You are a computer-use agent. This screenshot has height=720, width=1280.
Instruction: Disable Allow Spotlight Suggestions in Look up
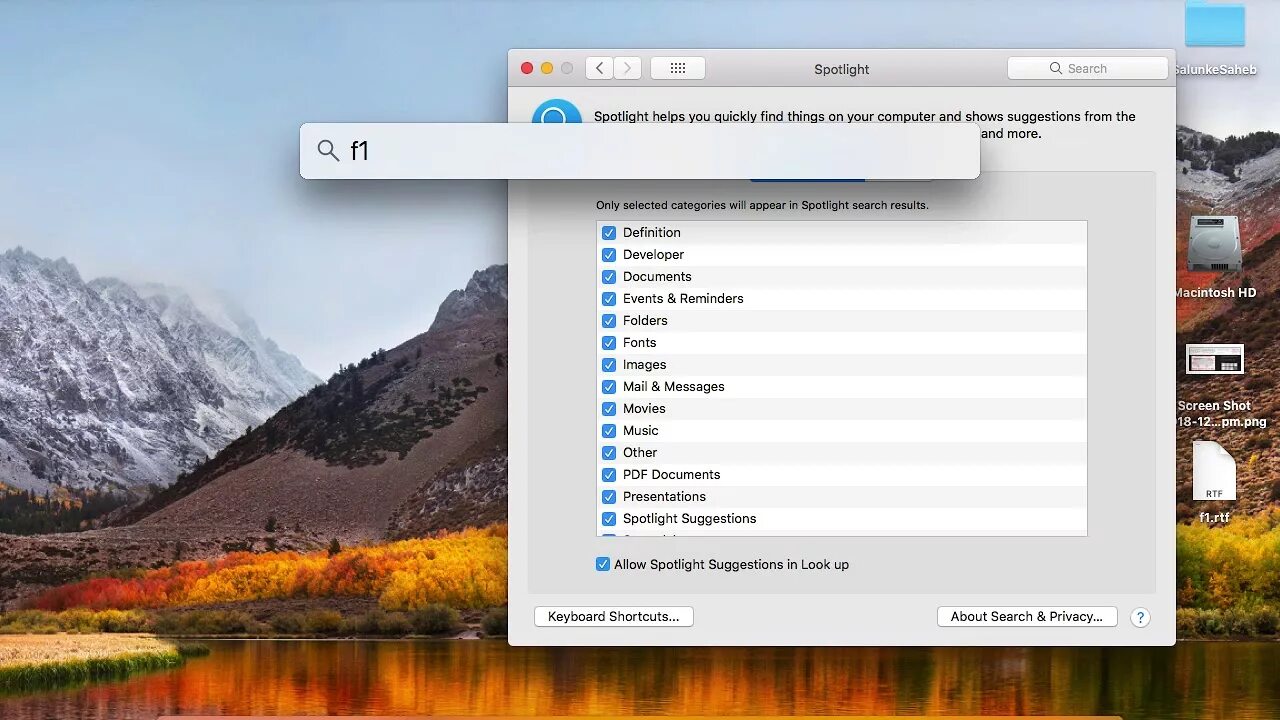tap(603, 565)
